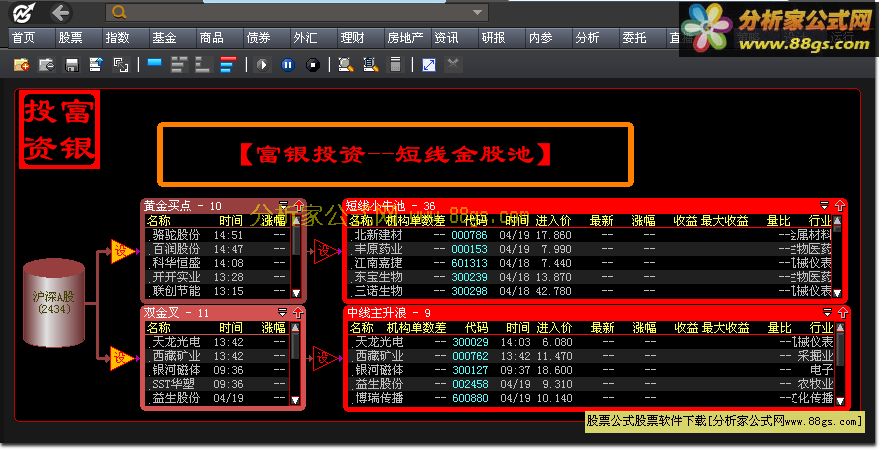Click in the top search input field
The width and height of the screenshot is (881, 450).
tap(297, 12)
